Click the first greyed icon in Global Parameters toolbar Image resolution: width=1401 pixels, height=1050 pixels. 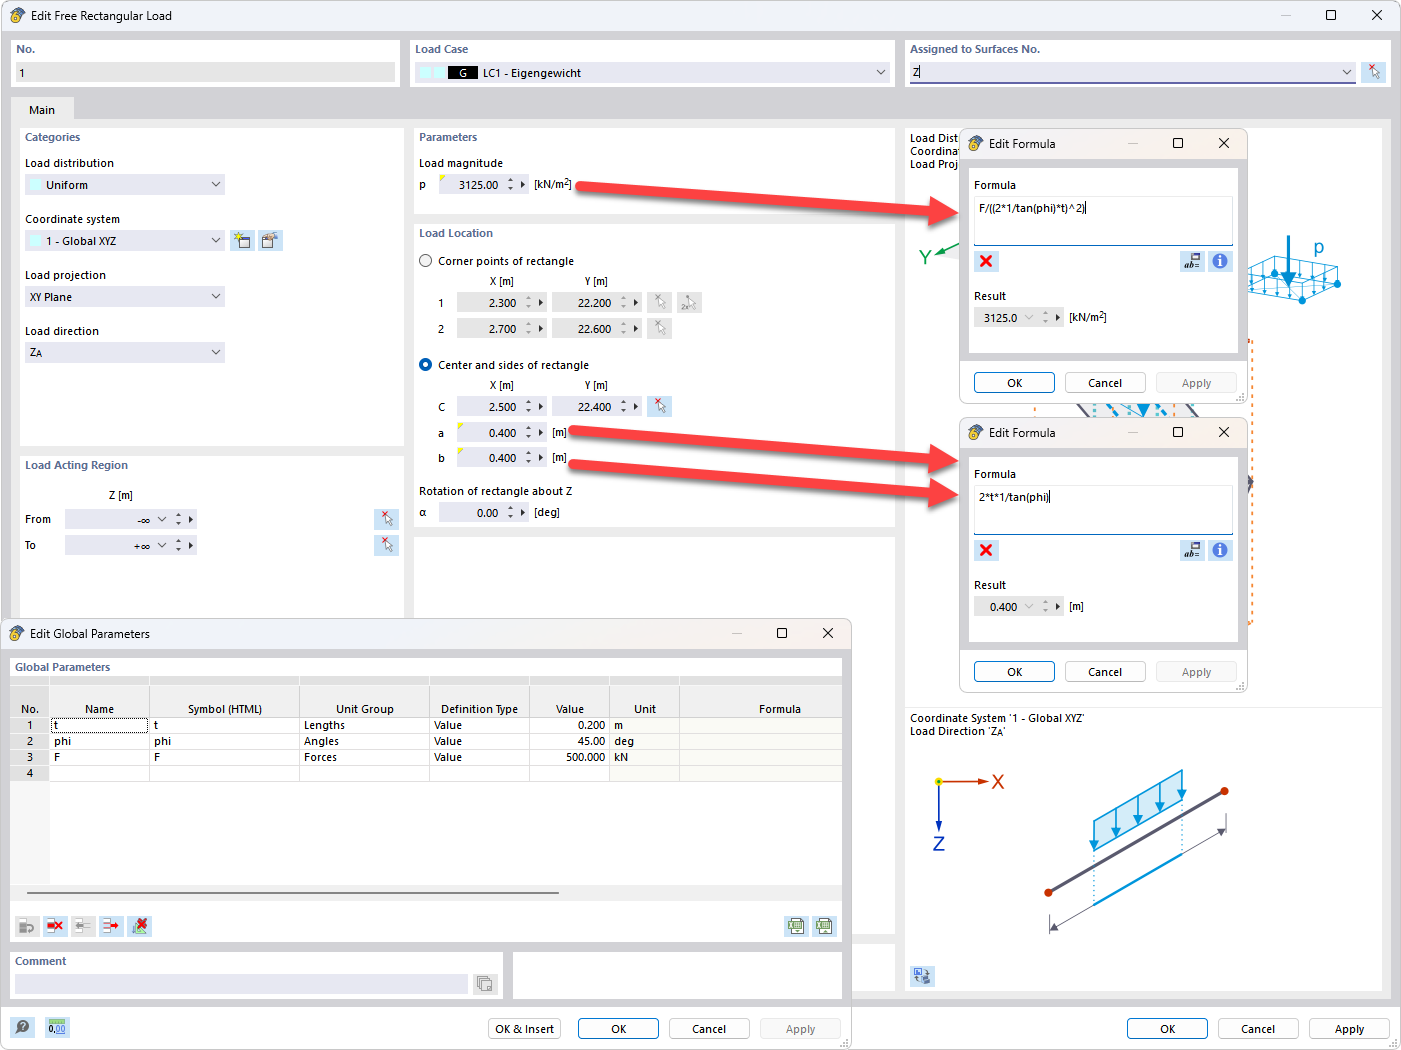pyautogui.click(x=27, y=926)
